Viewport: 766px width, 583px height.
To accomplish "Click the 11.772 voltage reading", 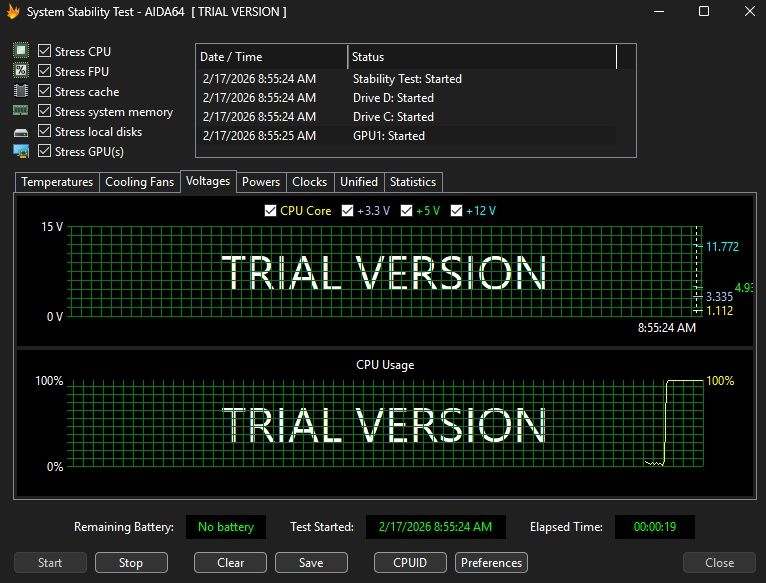I will pyautogui.click(x=722, y=246).
